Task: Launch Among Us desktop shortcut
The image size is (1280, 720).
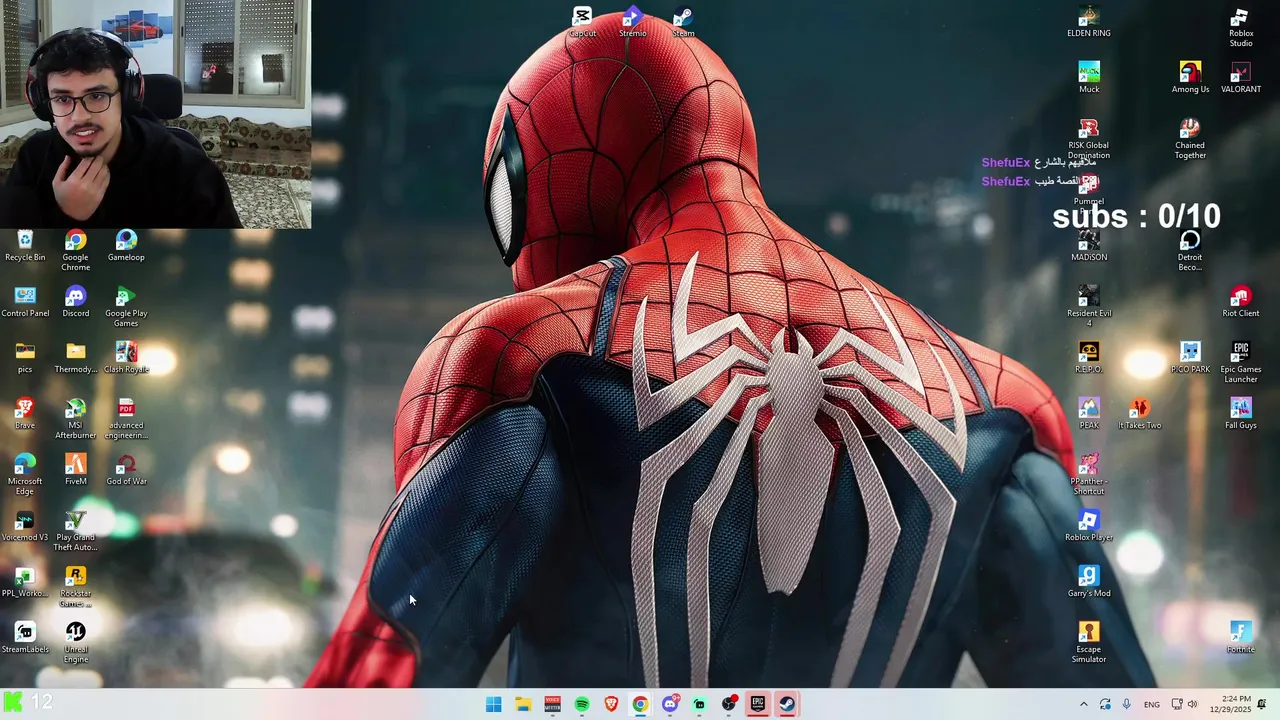Action: (x=1190, y=78)
